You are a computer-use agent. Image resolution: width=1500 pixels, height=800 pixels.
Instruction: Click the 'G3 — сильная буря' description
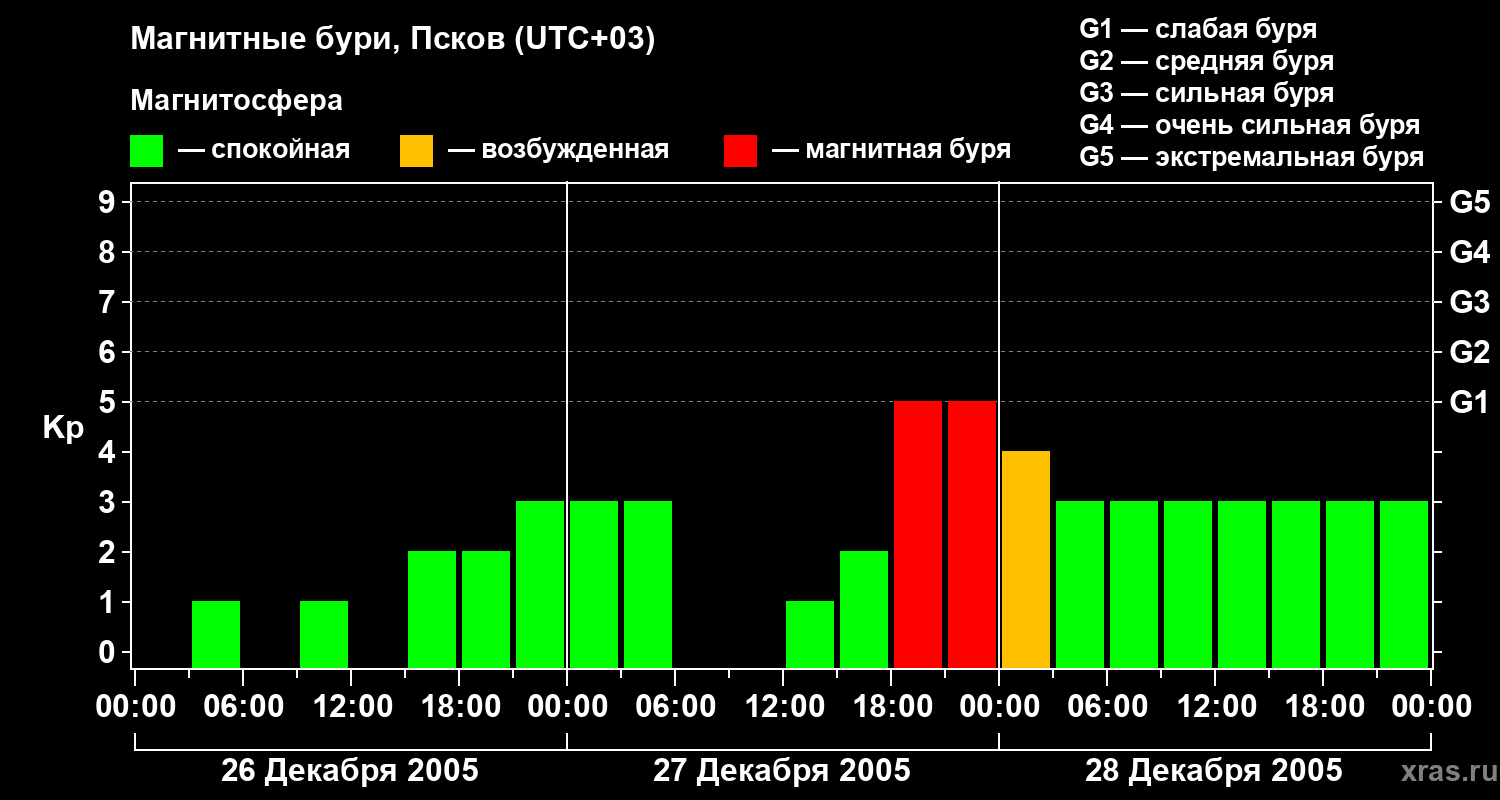coord(1207,93)
